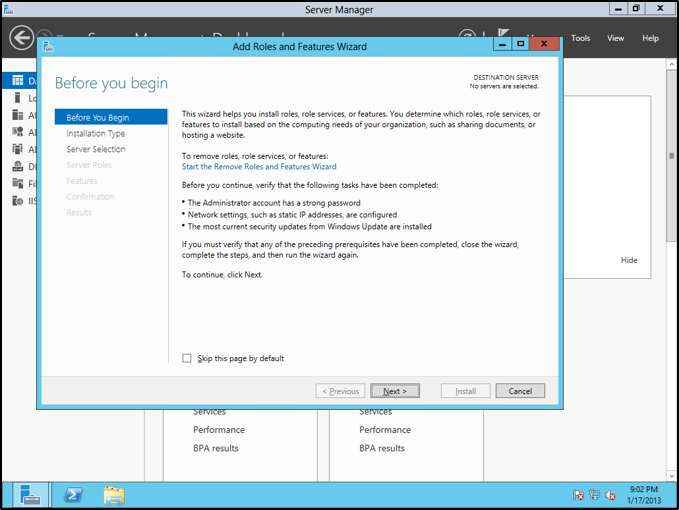This screenshot has height=510, width=679.
Task: Launch PowerShell from the taskbar
Action: pos(73,495)
